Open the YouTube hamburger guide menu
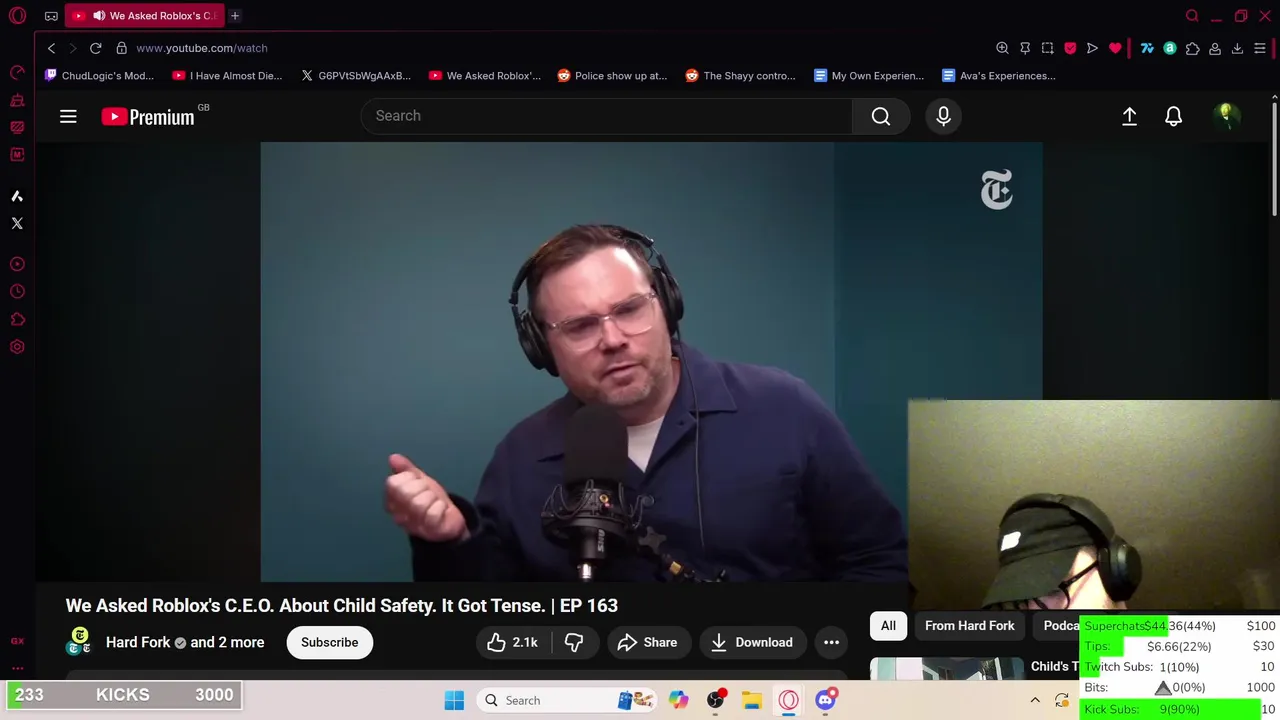 (68, 117)
